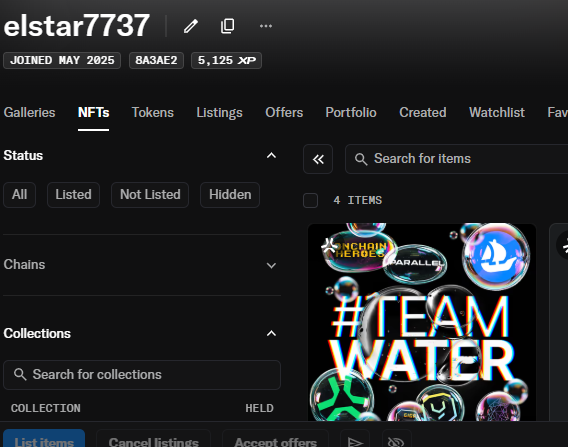
Task: Open the three-dot more options menu
Action: pos(266,26)
